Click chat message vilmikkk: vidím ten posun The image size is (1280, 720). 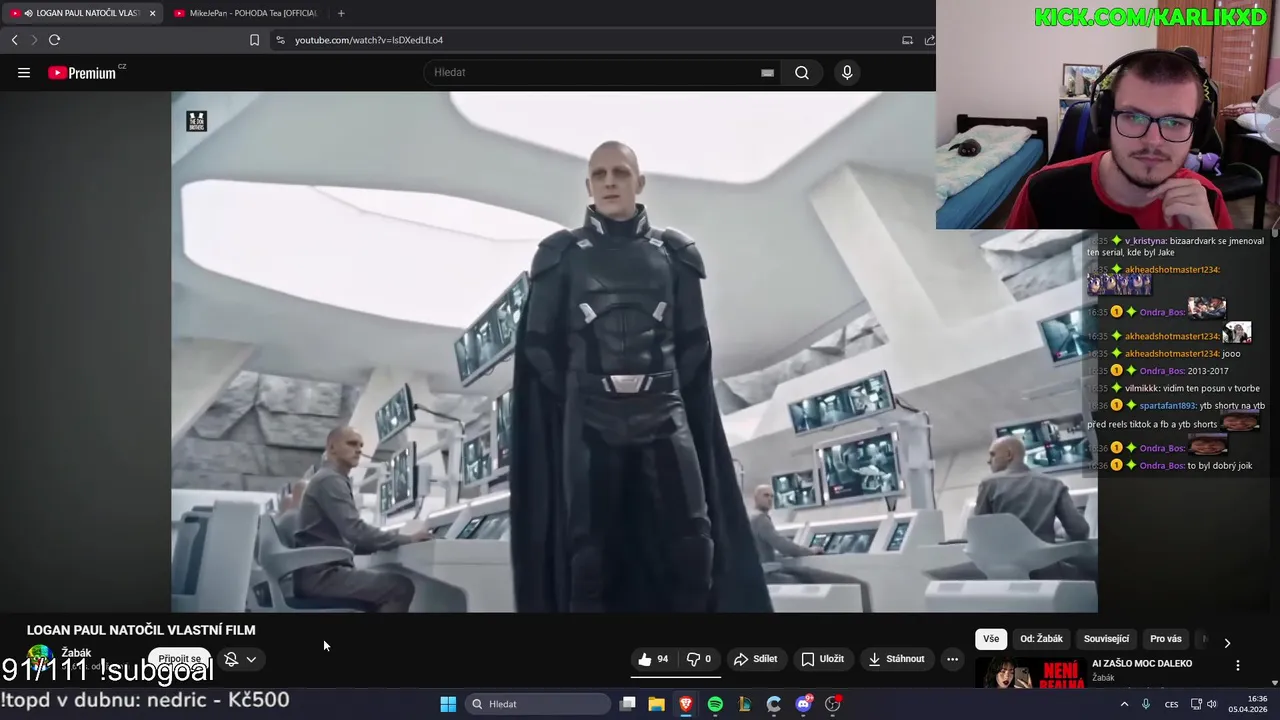[1192, 388]
